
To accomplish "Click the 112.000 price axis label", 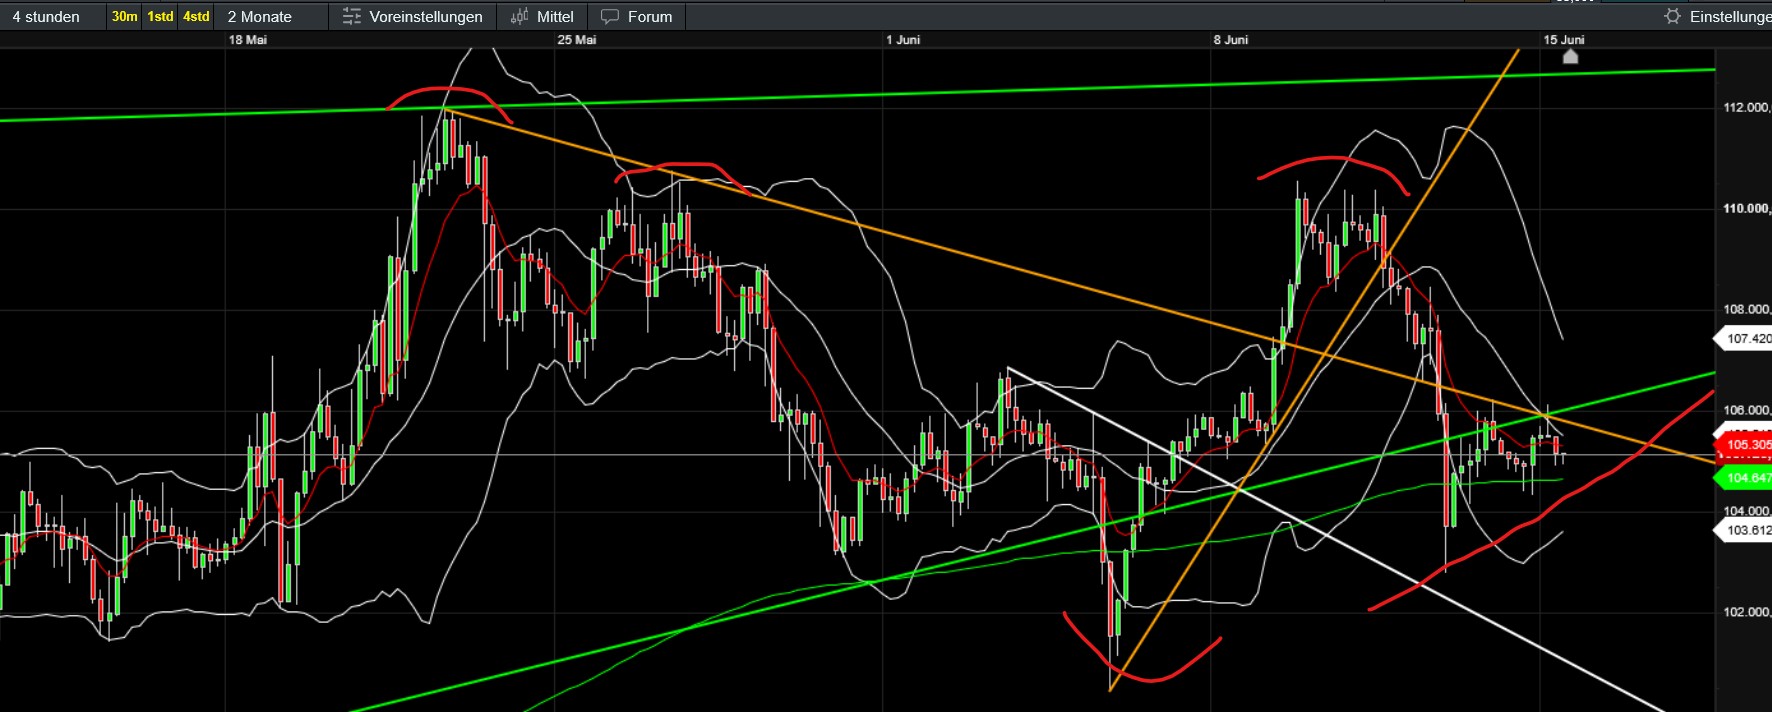I will [x=1746, y=108].
